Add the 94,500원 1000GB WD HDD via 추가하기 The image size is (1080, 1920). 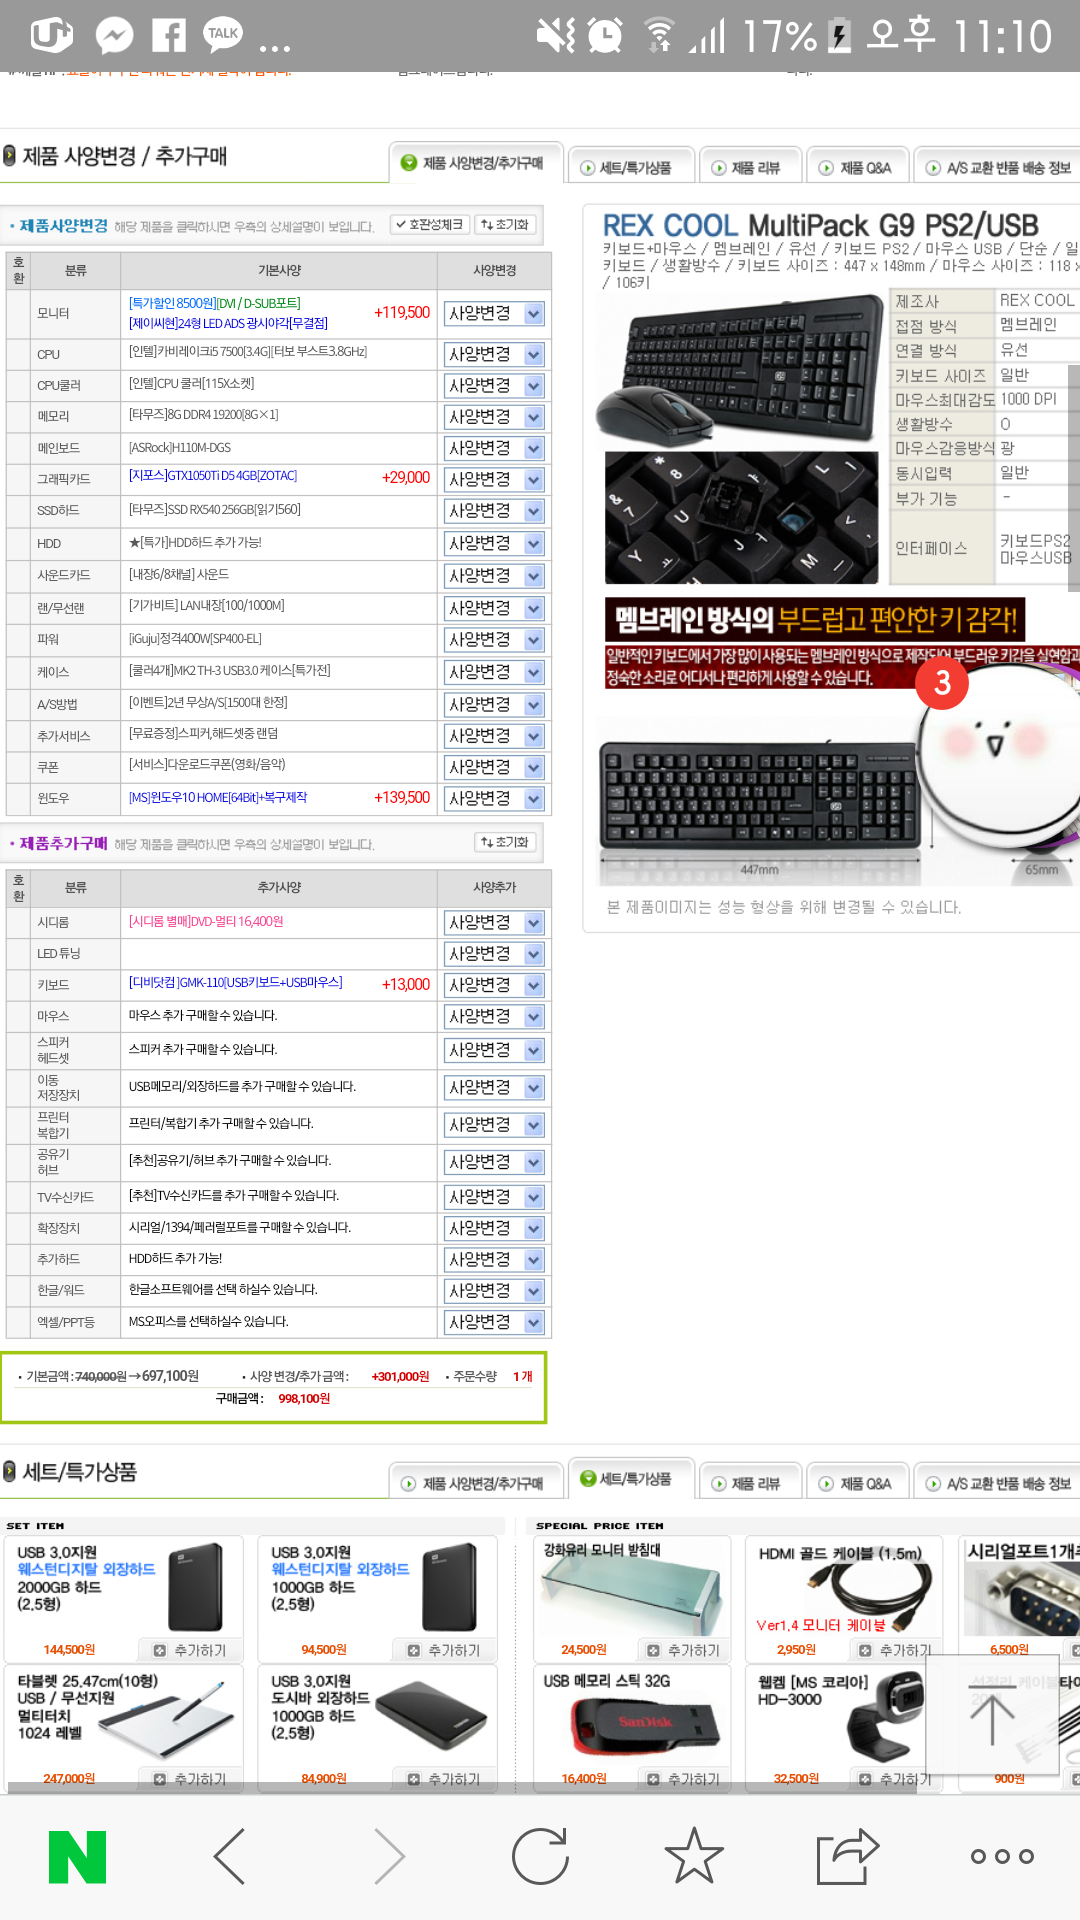click(444, 1650)
